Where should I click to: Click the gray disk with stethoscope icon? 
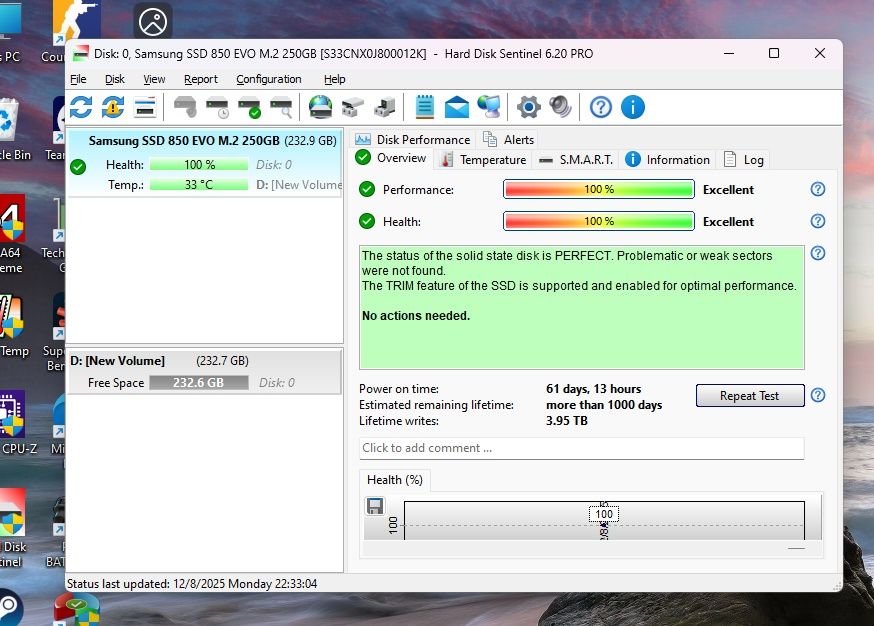(186, 107)
